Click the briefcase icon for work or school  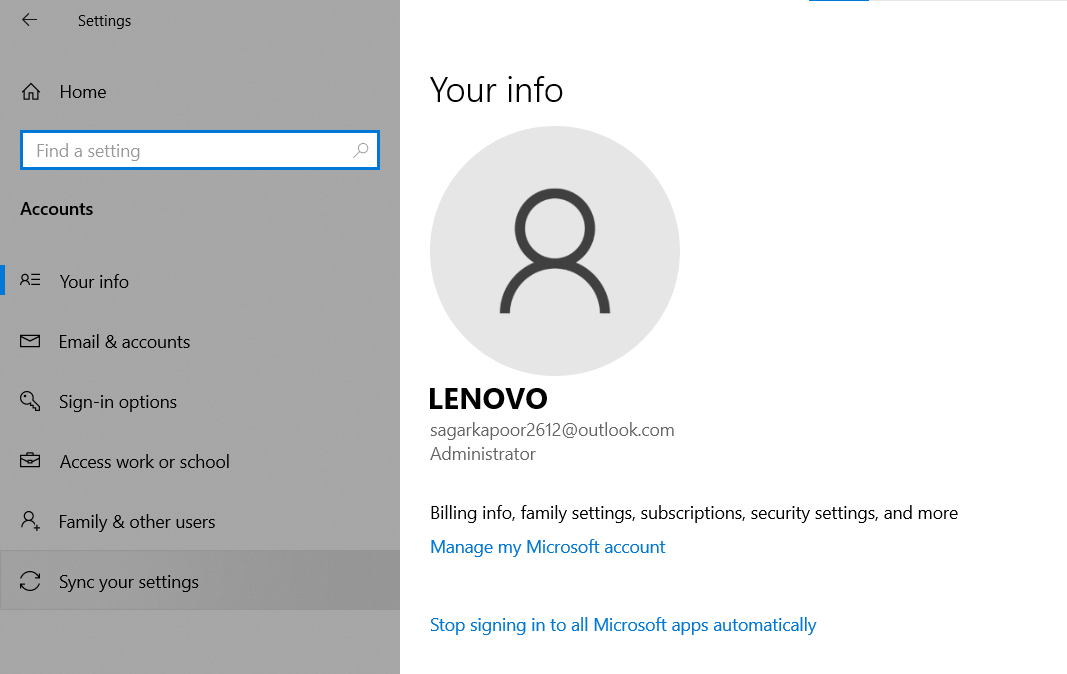(31, 462)
